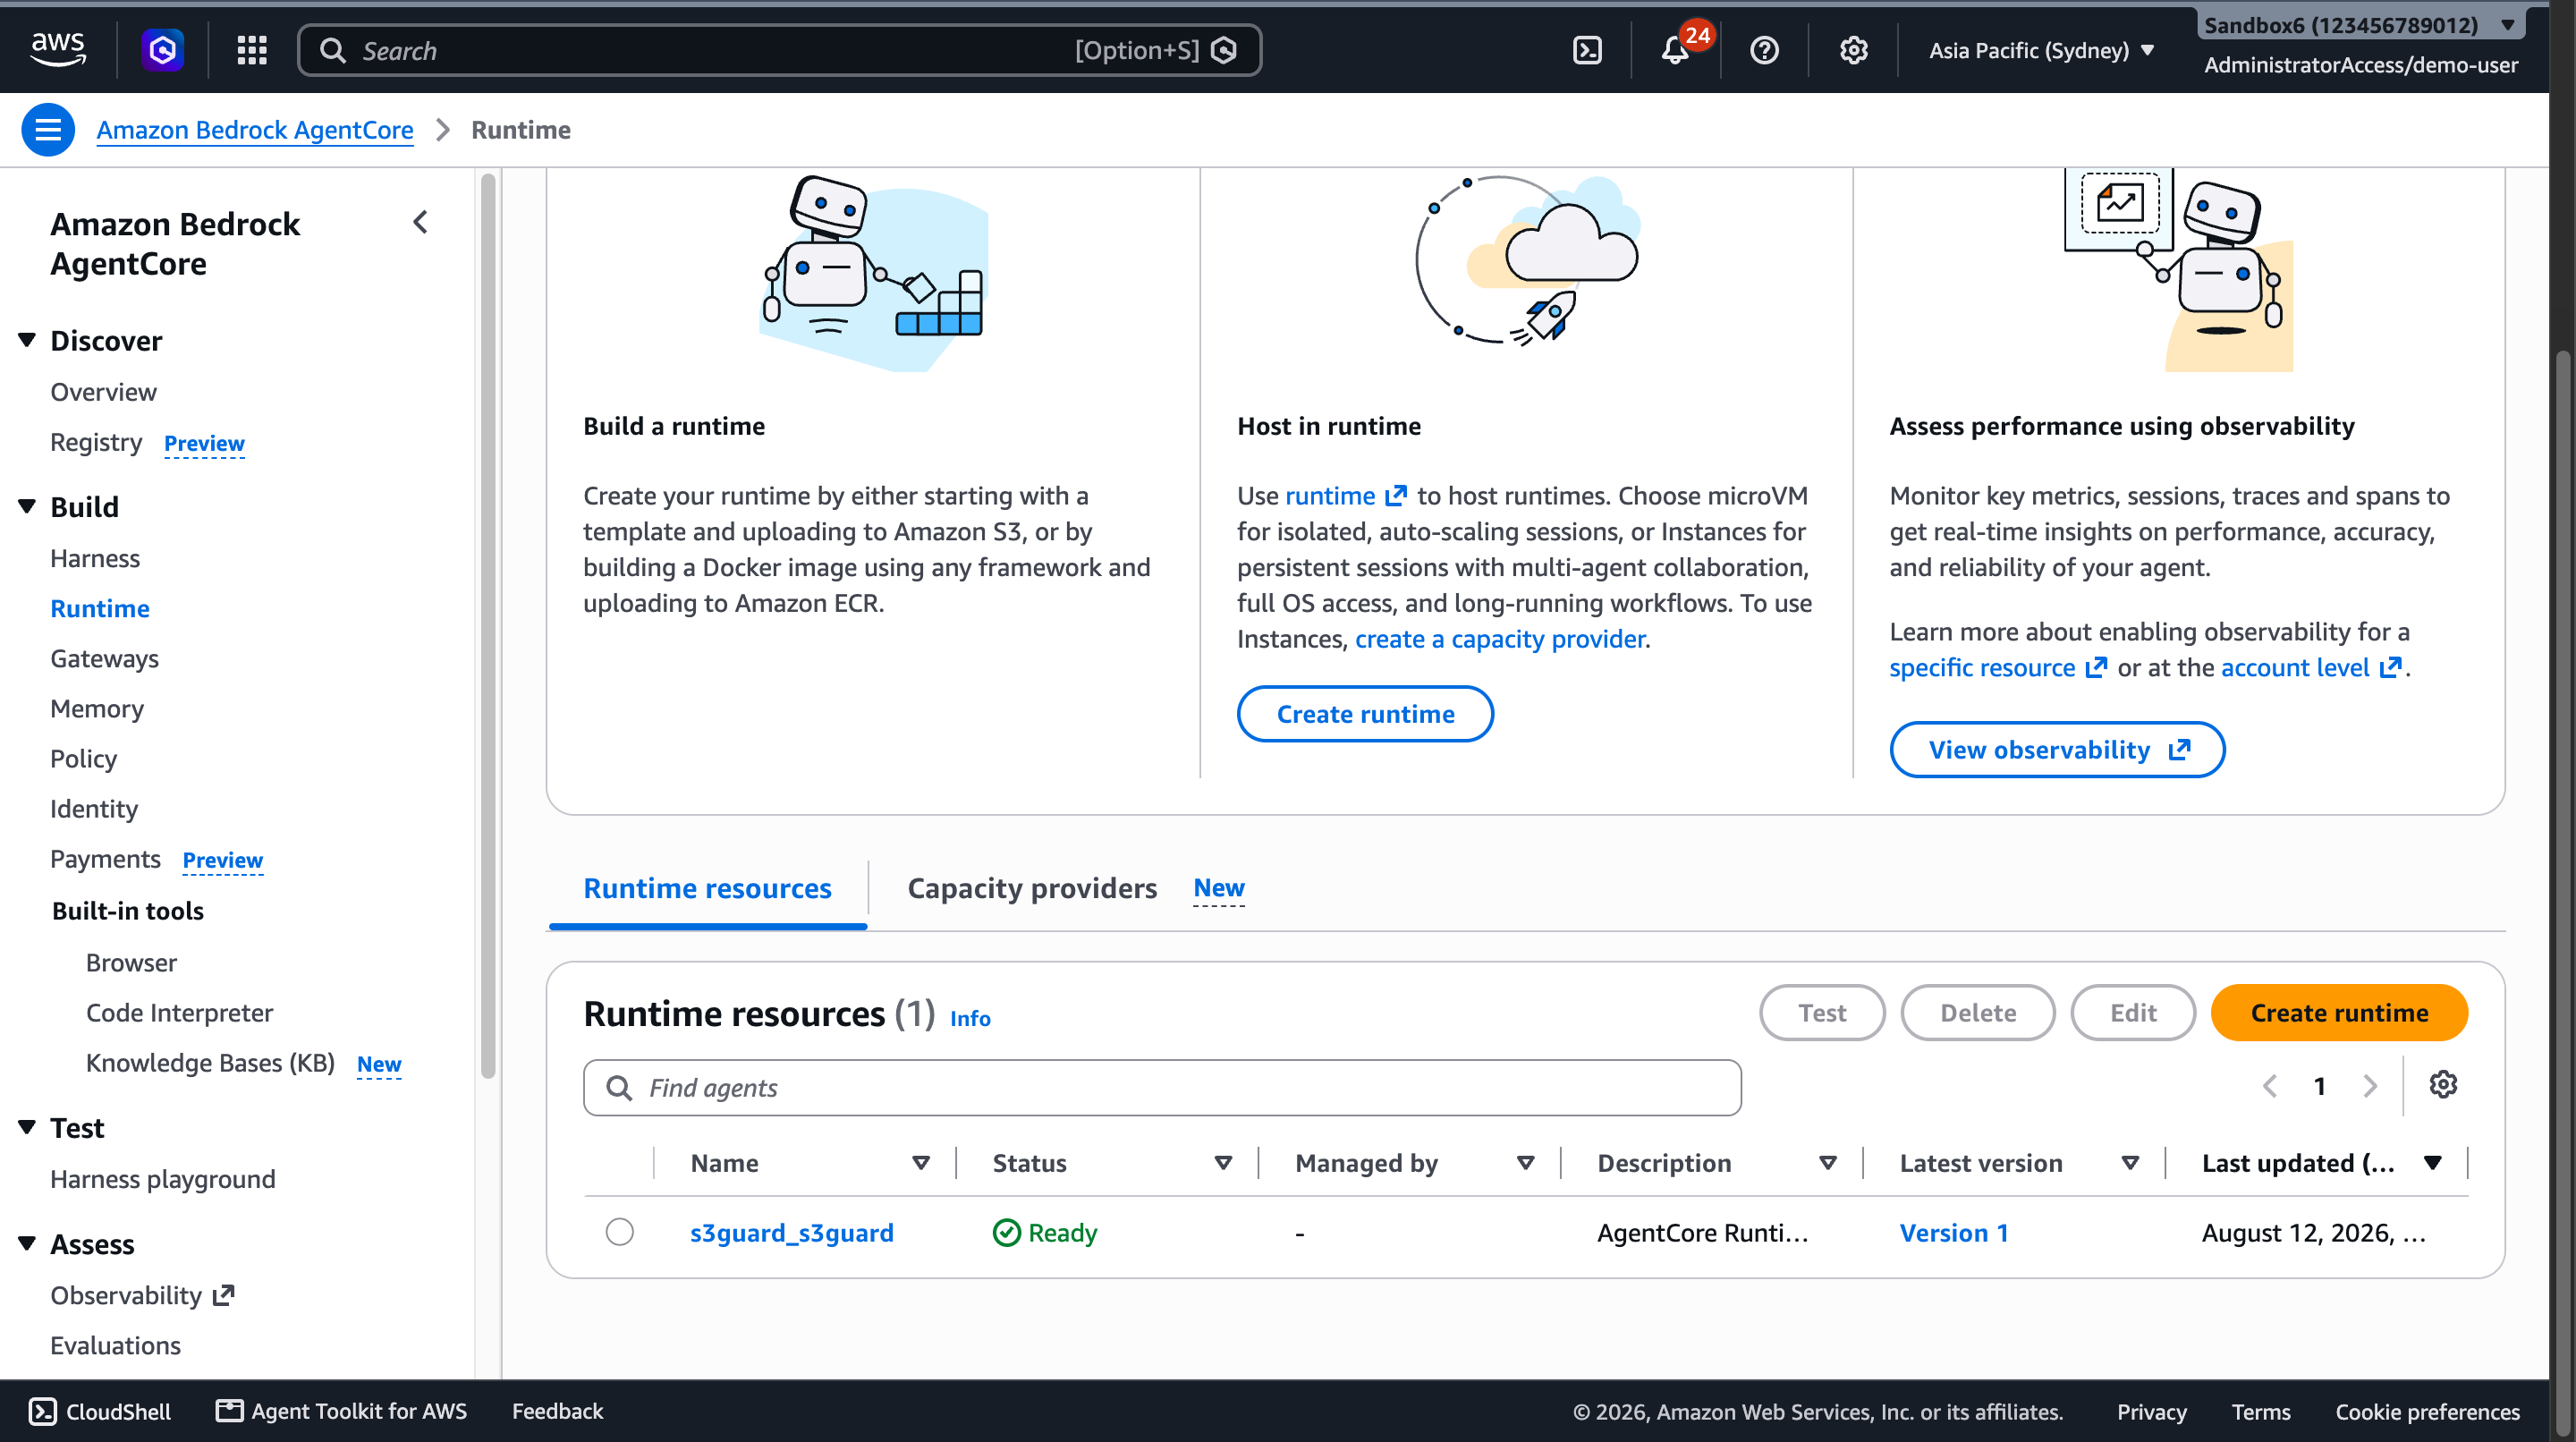Open Browser under Built-in tools

(x=131, y=962)
